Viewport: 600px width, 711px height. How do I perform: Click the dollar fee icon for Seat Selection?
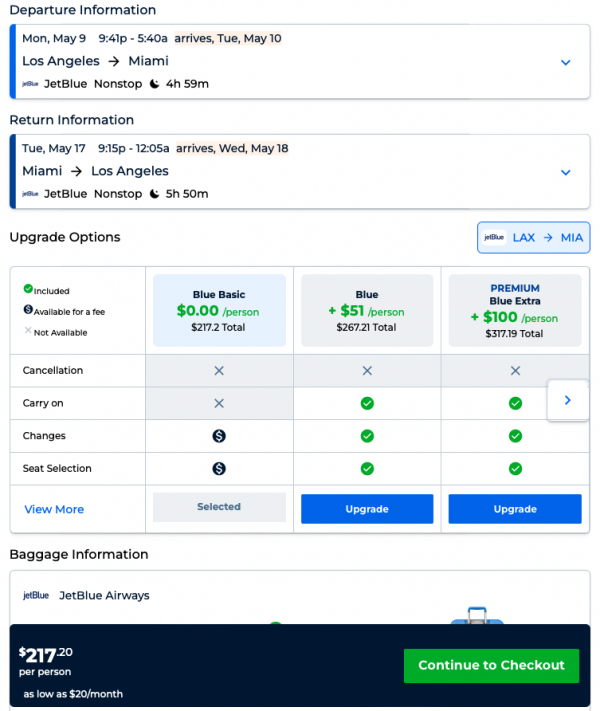point(219,468)
